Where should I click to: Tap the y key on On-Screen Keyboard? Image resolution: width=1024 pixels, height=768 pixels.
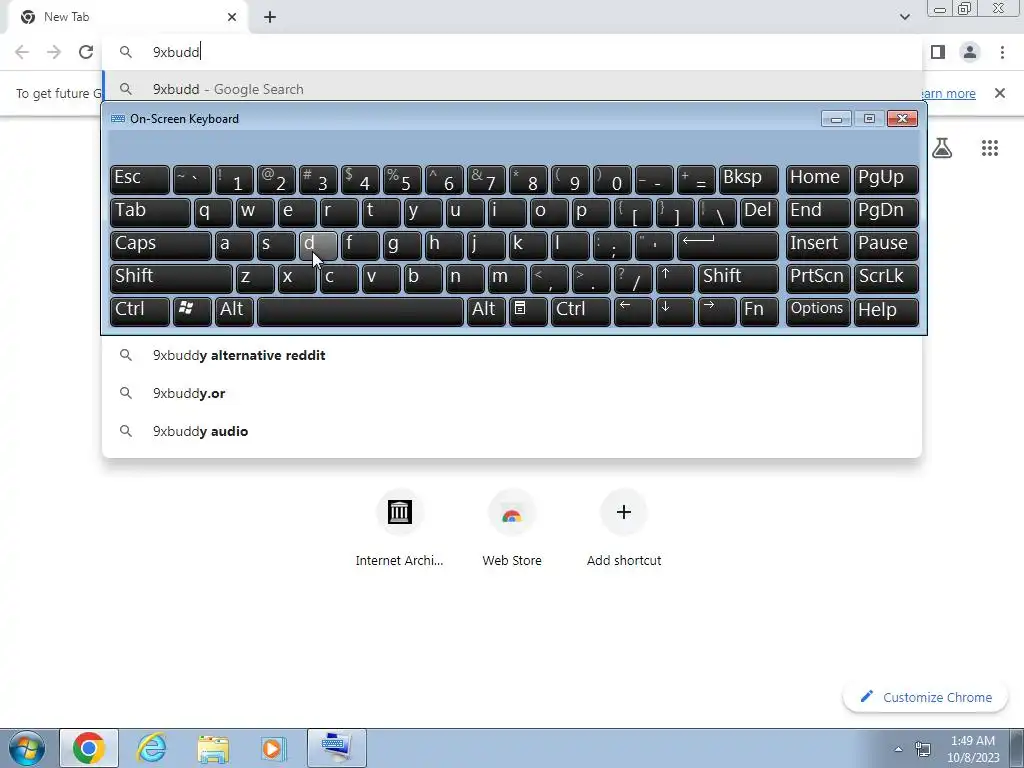click(423, 212)
